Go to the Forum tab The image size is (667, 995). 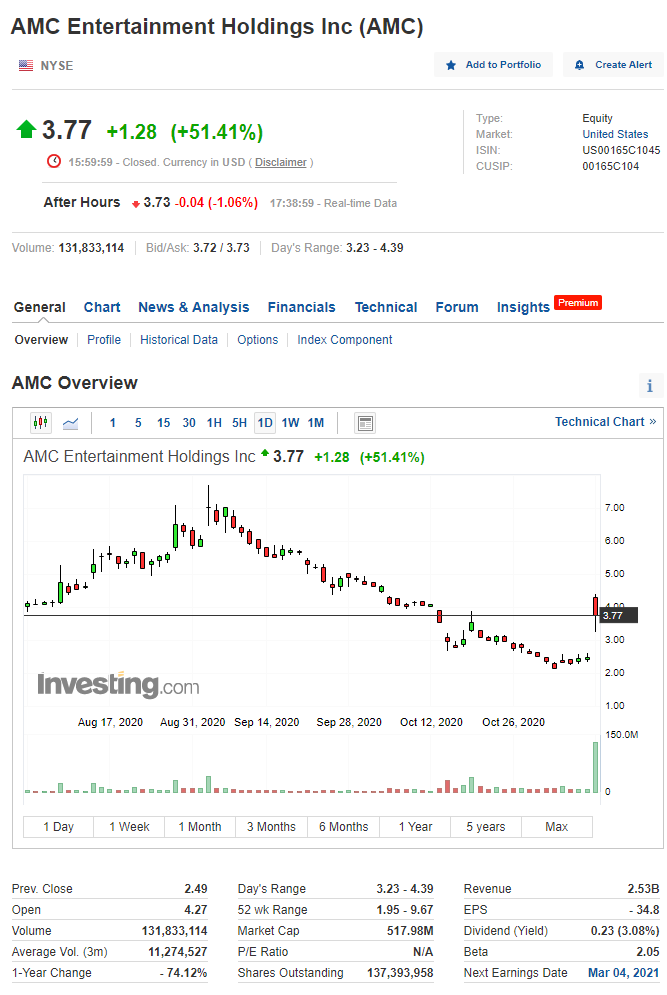[x=457, y=307]
